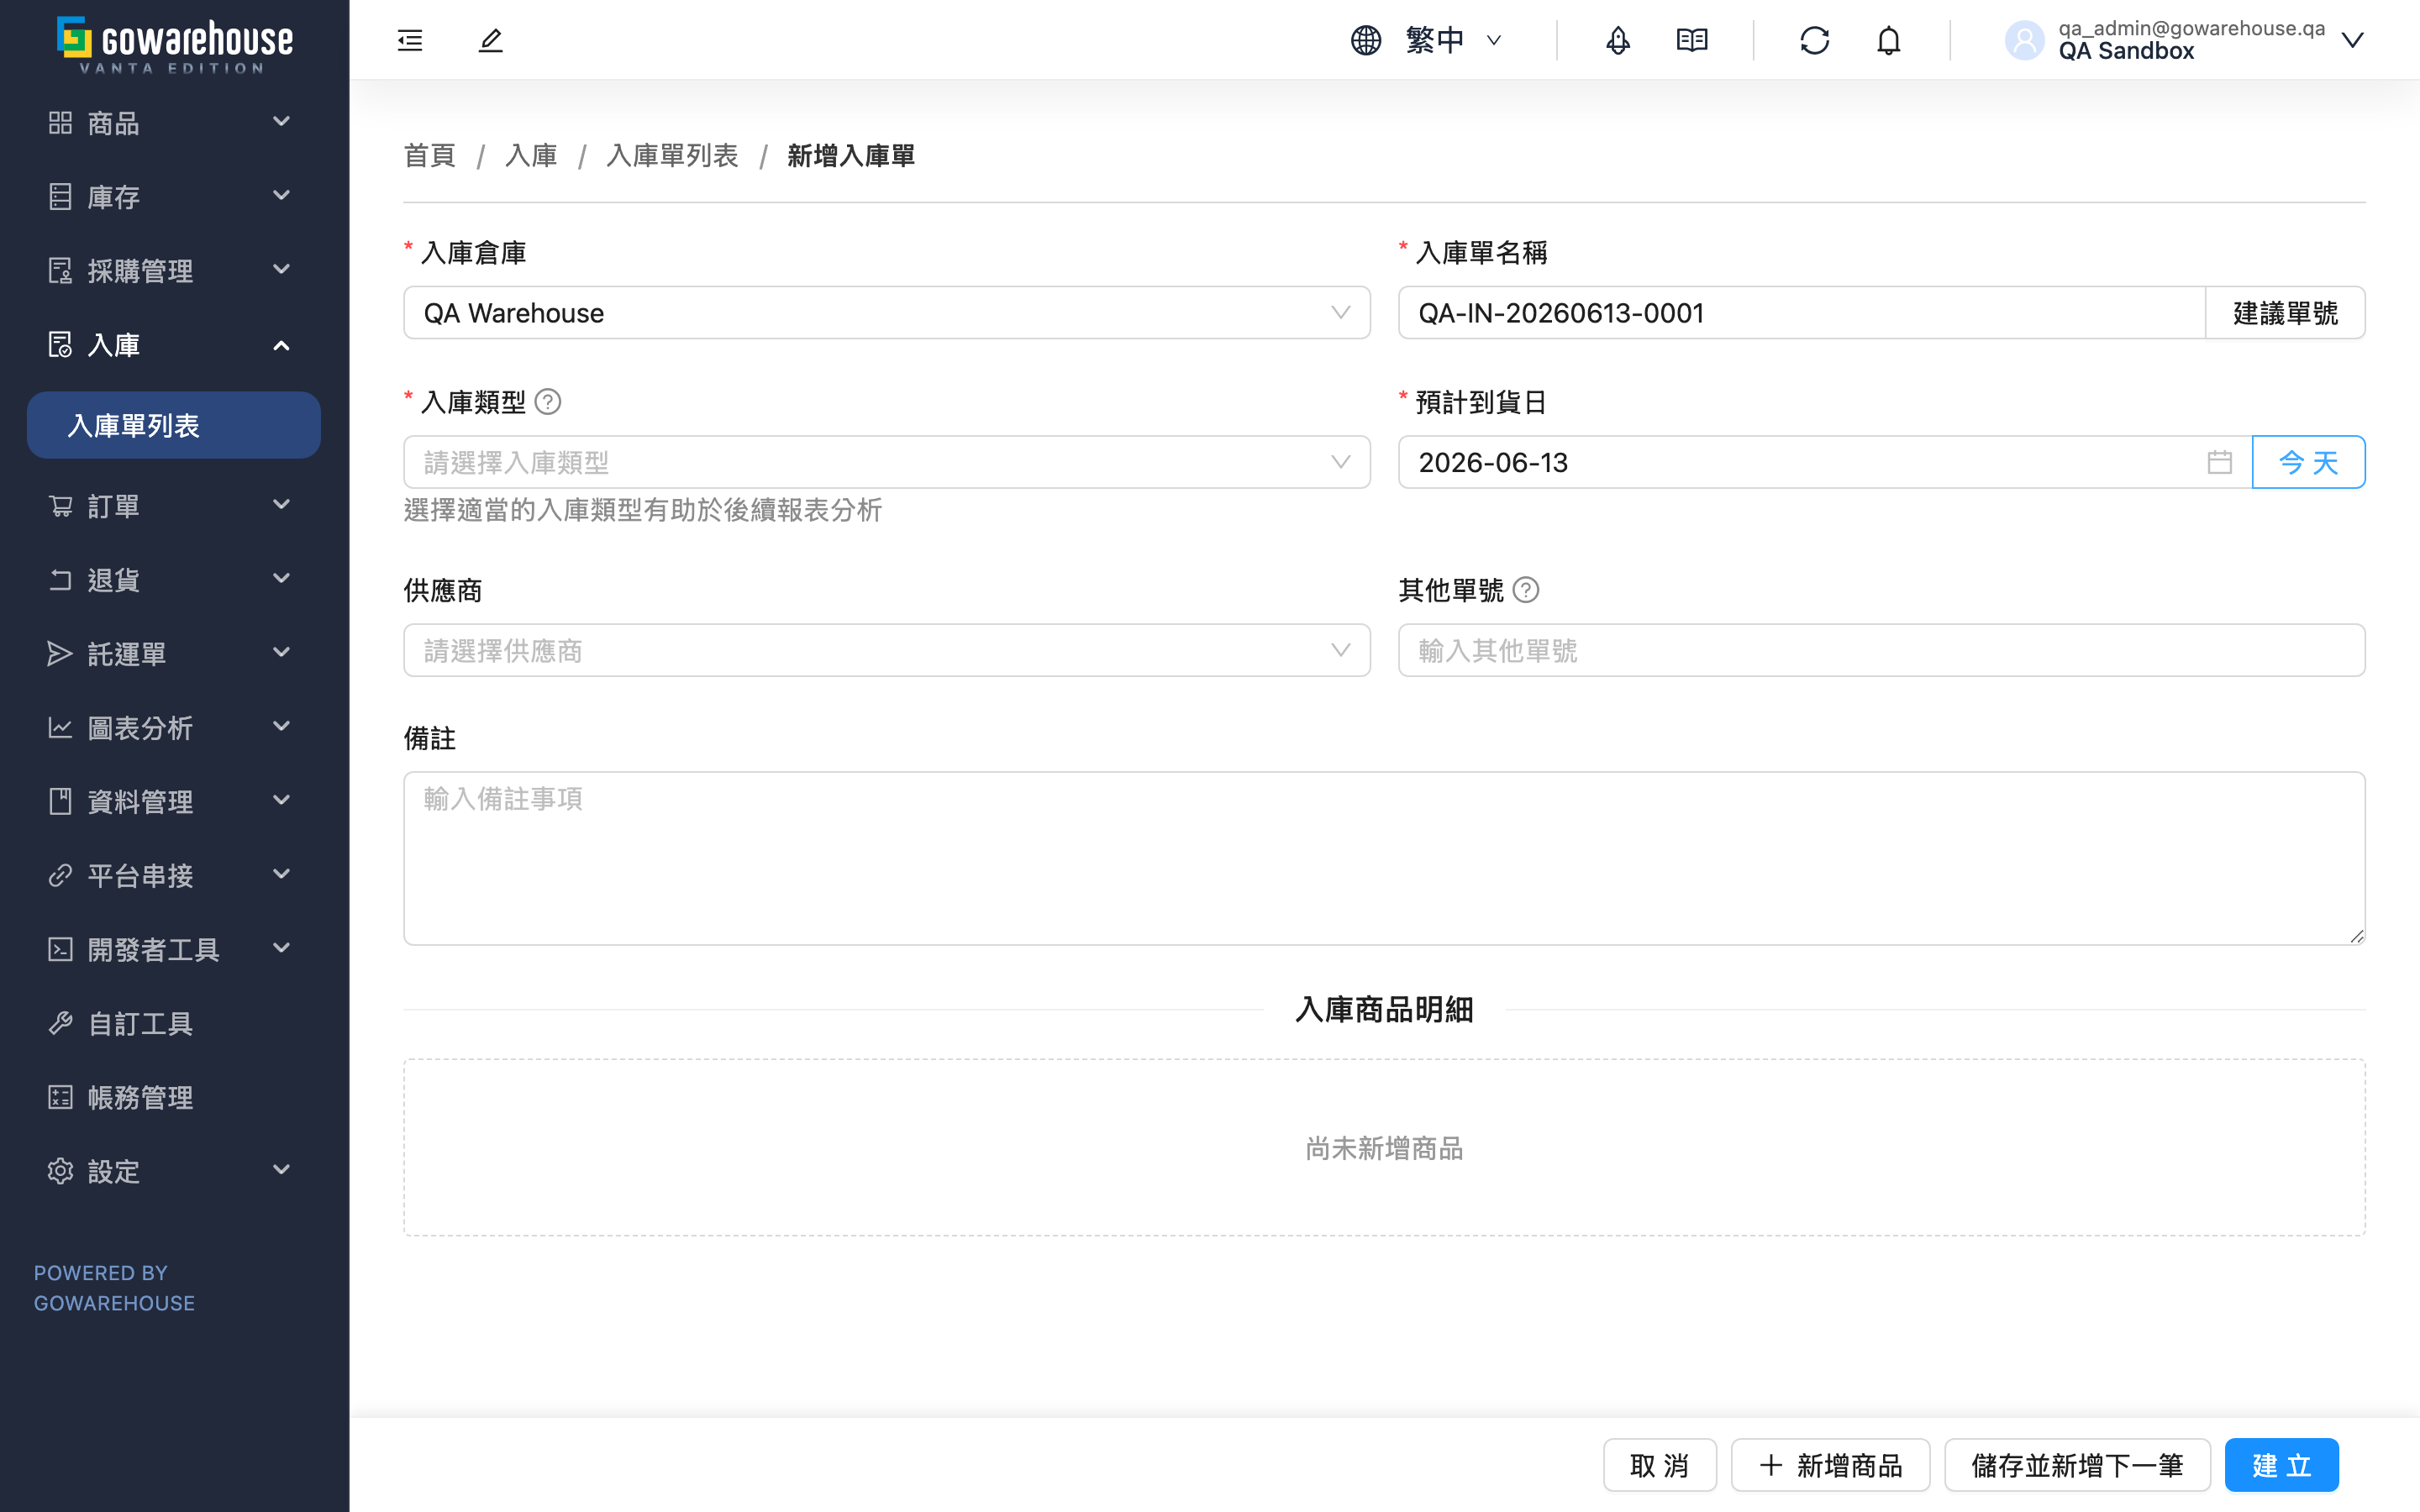Click the help icon beside 入庫類型
The width and height of the screenshot is (2420, 1512).
pyautogui.click(x=548, y=402)
